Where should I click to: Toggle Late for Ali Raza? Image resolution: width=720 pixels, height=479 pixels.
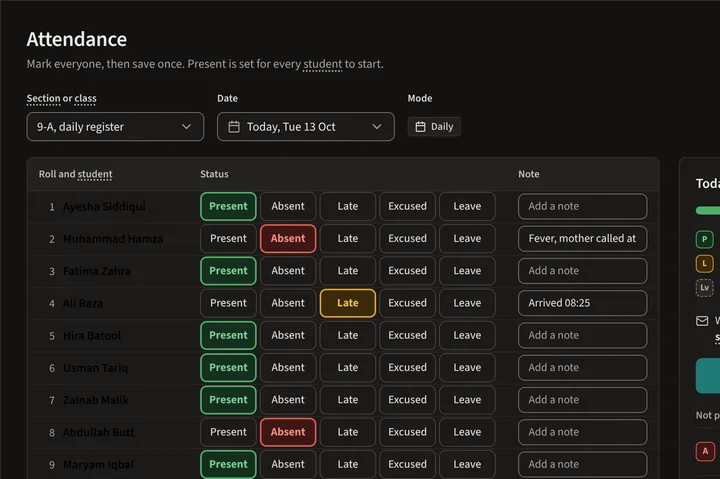(348, 303)
